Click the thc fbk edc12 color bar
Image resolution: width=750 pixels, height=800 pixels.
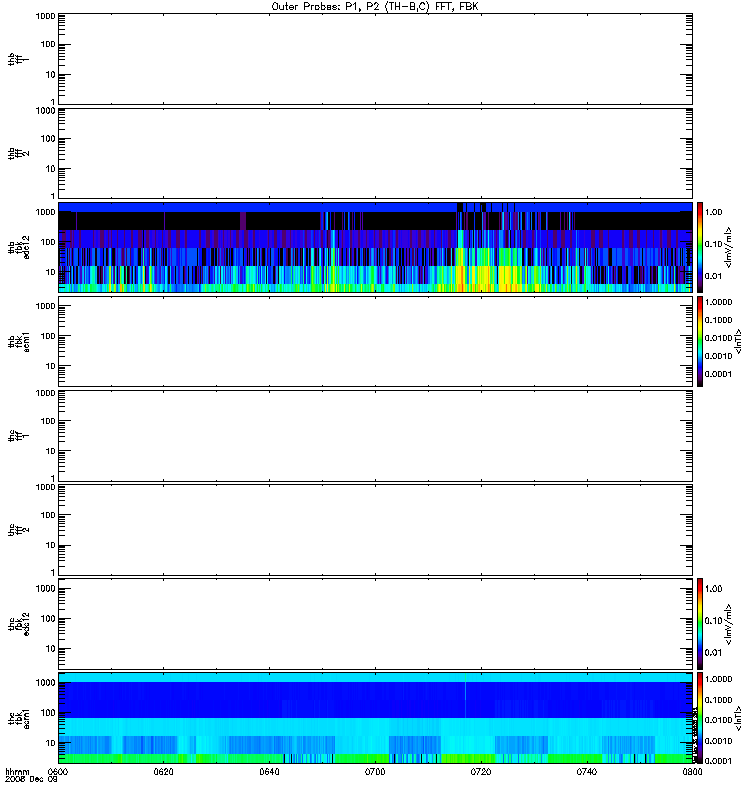[x=700, y=623]
